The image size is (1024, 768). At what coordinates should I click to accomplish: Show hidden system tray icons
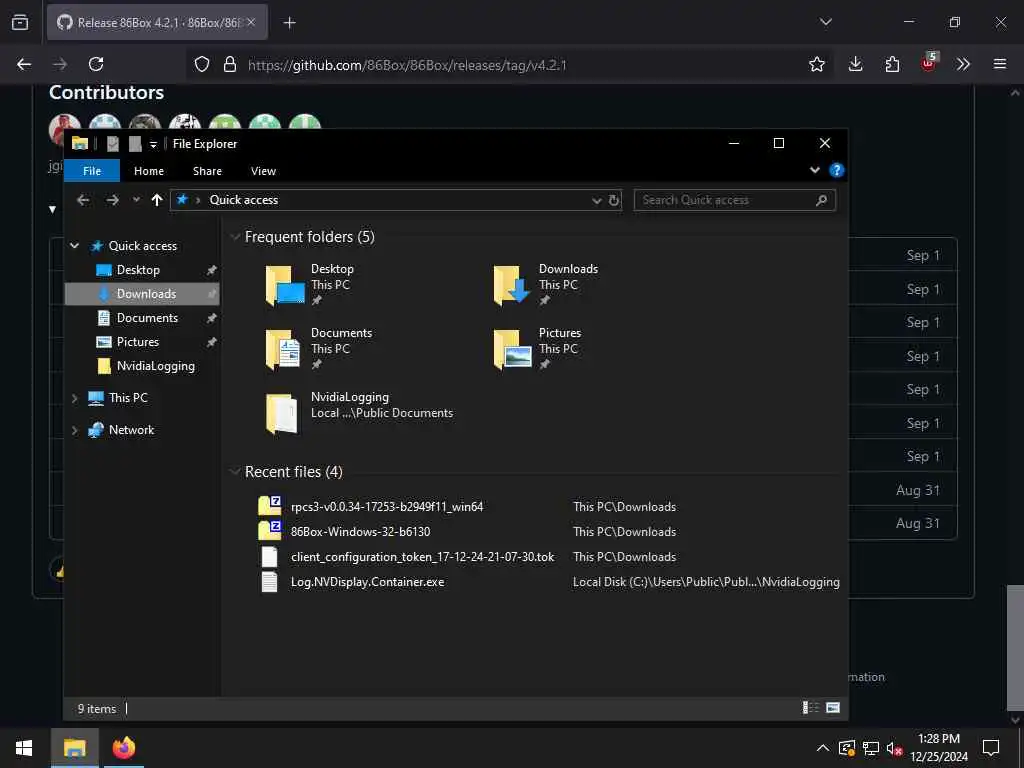pyautogui.click(x=823, y=748)
